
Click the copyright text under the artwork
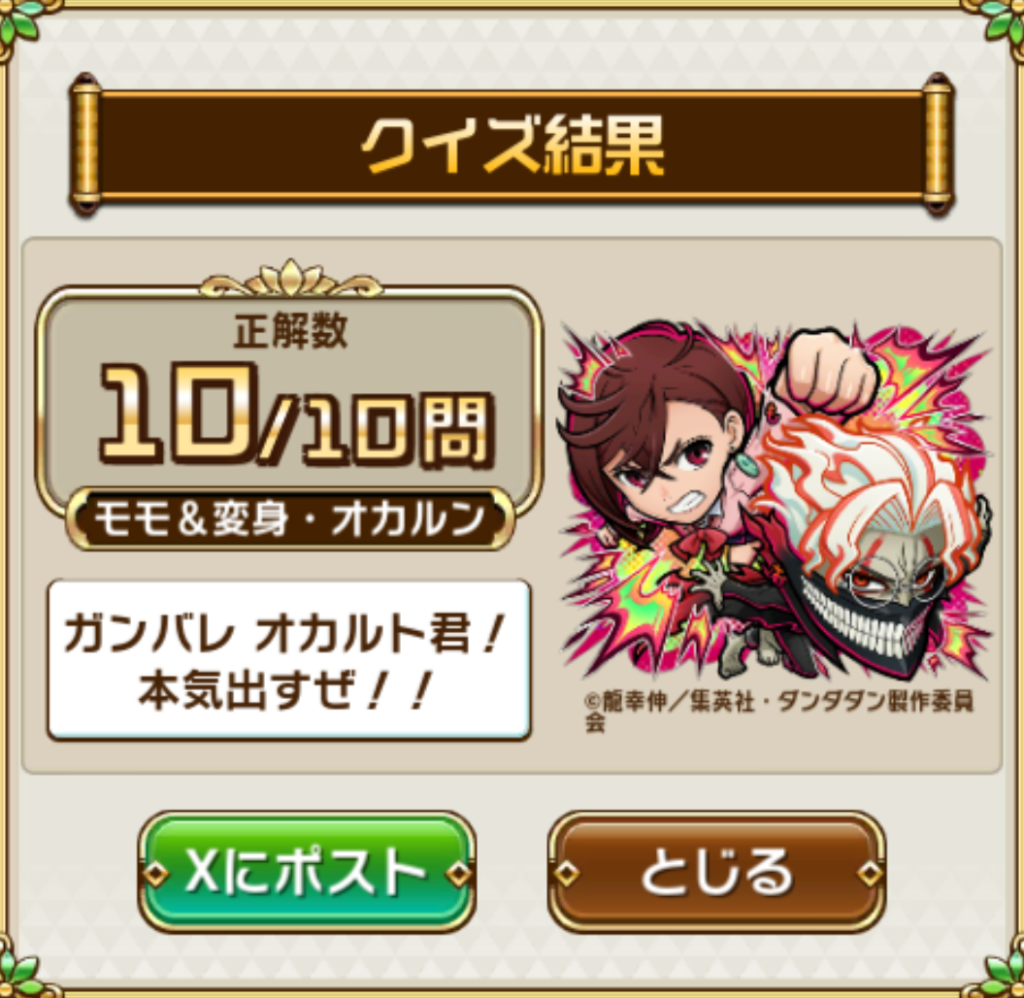click(780, 711)
